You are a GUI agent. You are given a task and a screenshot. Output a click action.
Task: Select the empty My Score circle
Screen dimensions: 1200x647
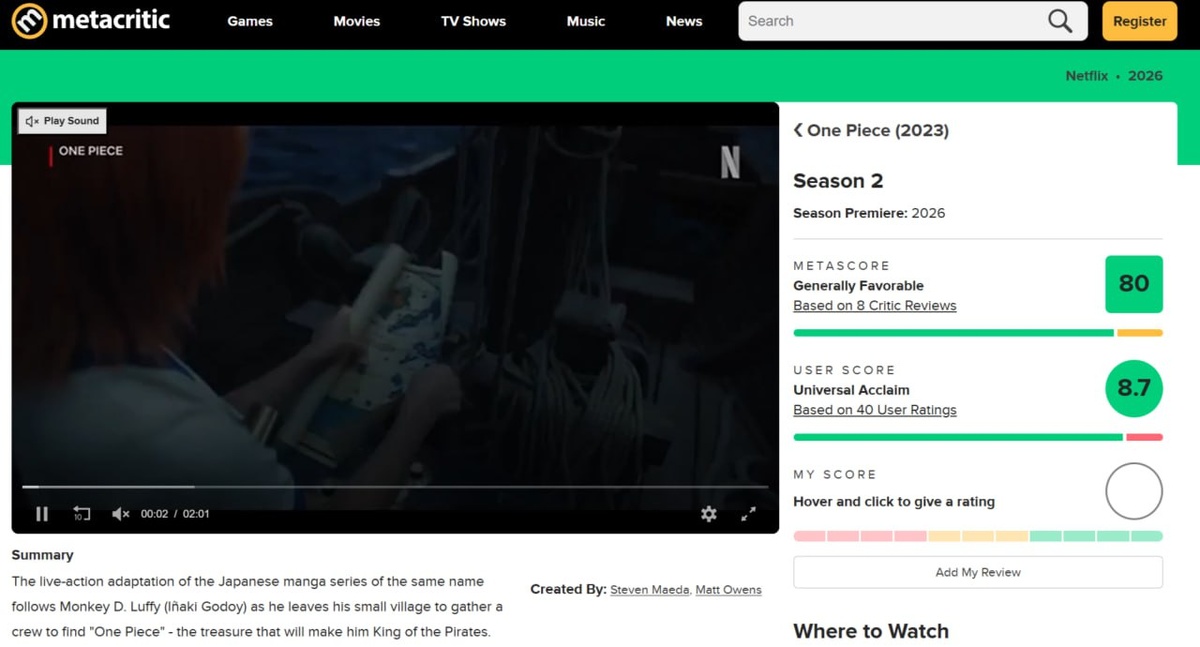click(1134, 491)
